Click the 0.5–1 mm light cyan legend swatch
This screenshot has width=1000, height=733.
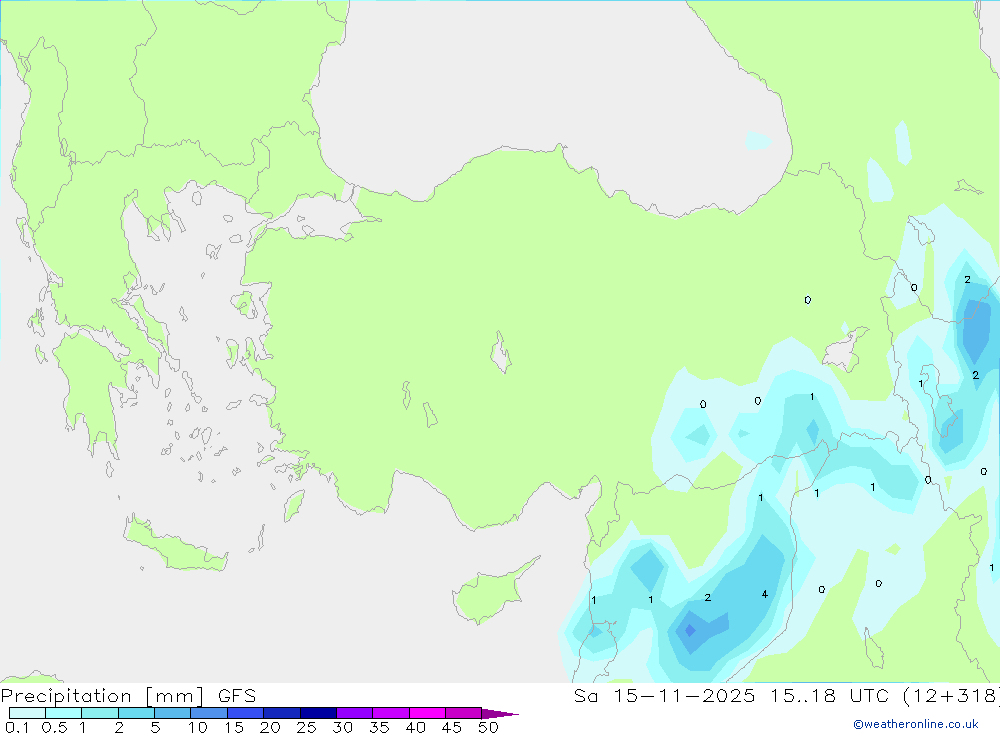(x=63, y=713)
